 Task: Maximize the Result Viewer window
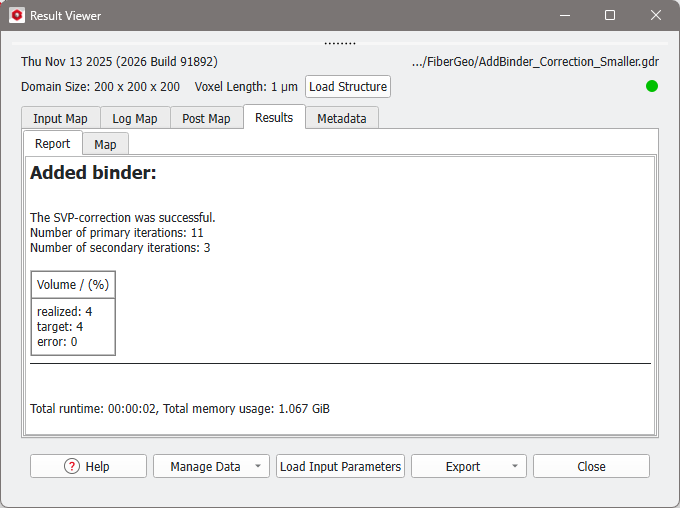click(610, 16)
